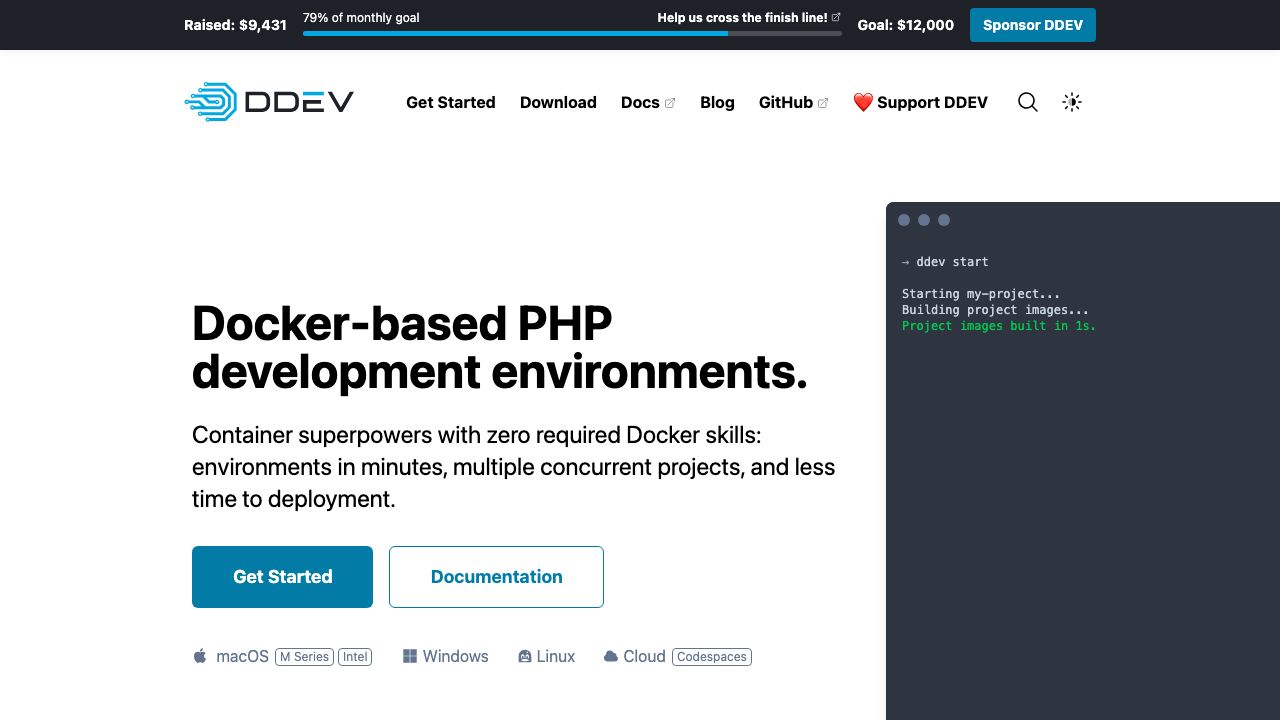Click the 'ddev start' terminal command

click(x=952, y=262)
